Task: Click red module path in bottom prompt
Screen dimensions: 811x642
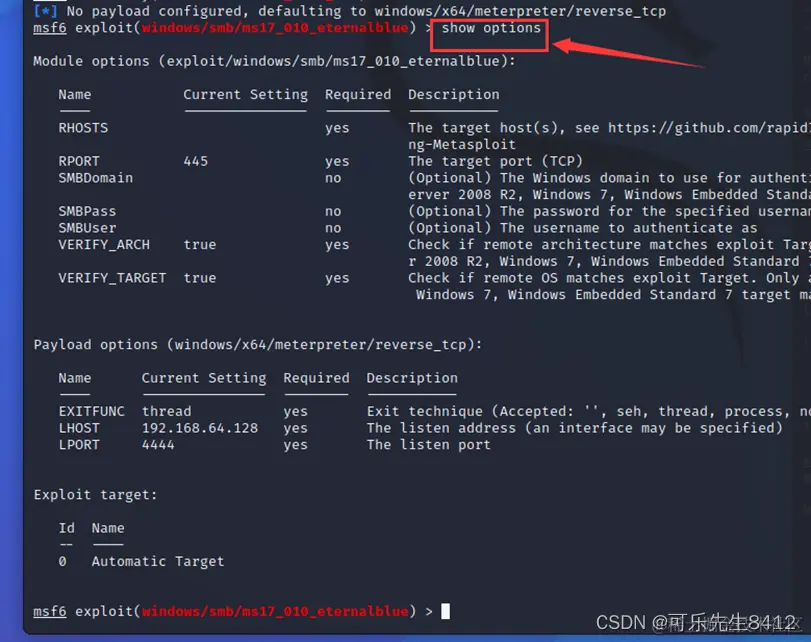Action: click(275, 611)
